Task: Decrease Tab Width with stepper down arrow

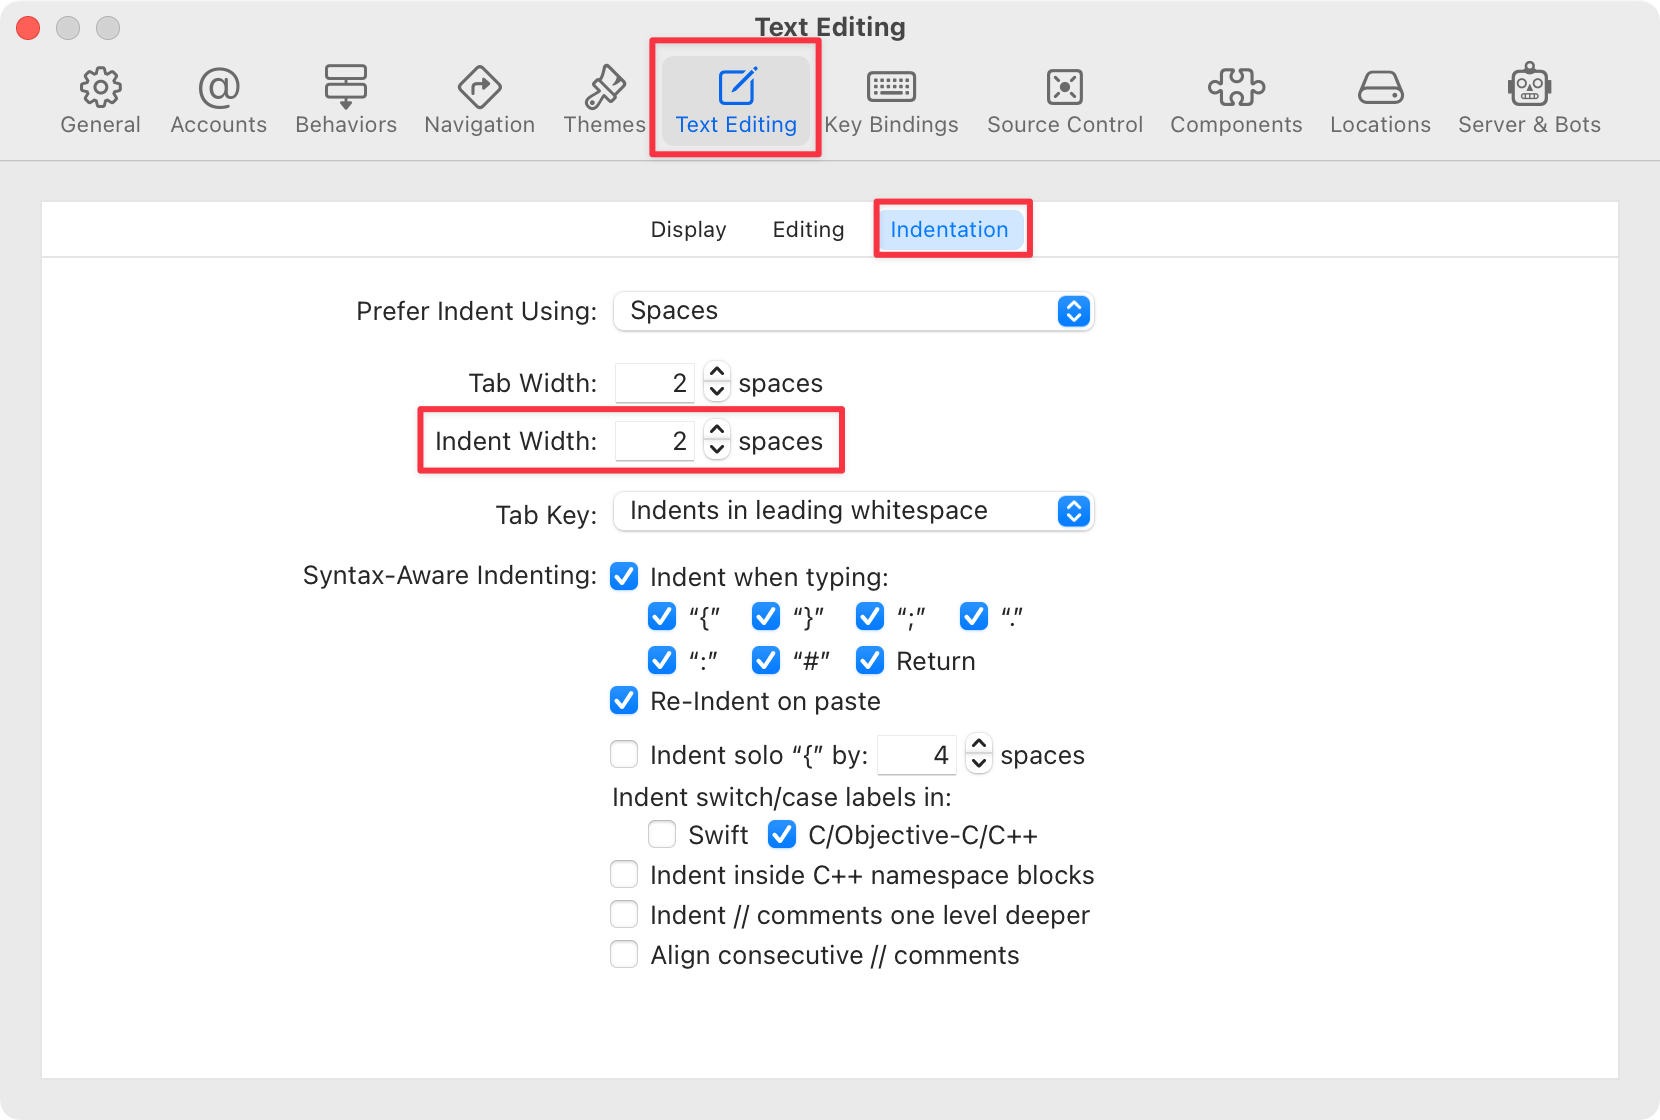Action: 717,392
